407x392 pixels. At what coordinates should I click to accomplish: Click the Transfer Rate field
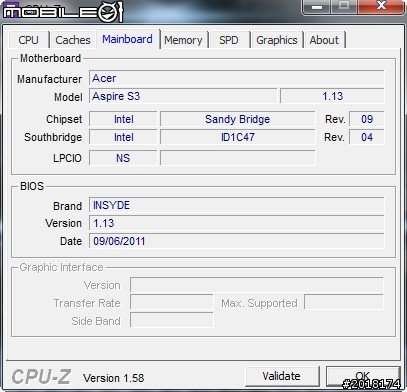click(x=172, y=303)
